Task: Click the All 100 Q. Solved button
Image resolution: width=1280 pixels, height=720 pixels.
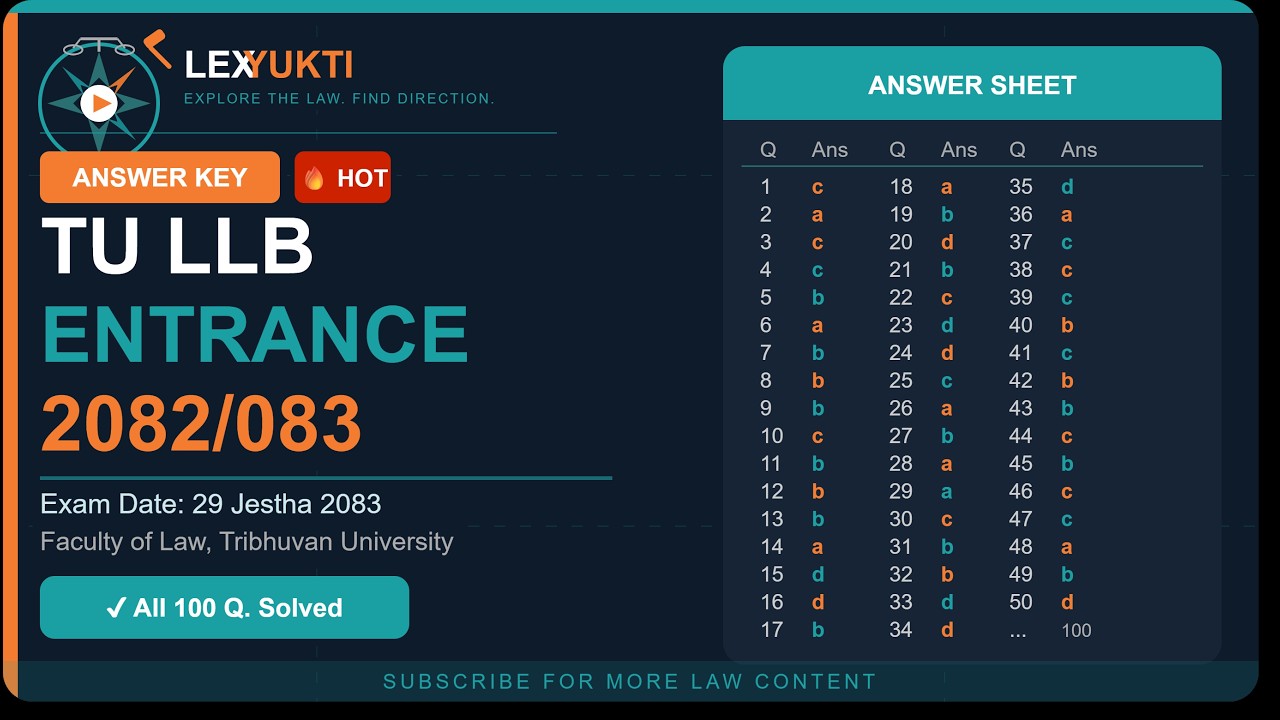Action: coord(224,607)
